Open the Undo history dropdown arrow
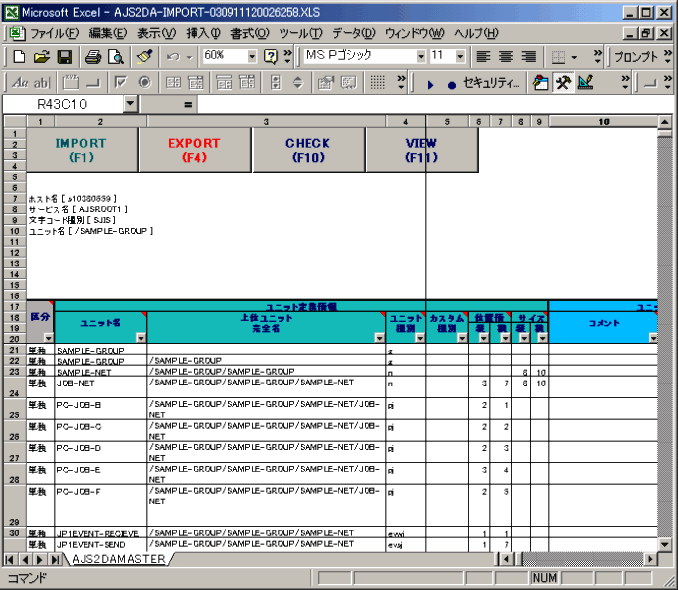 (189, 57)
